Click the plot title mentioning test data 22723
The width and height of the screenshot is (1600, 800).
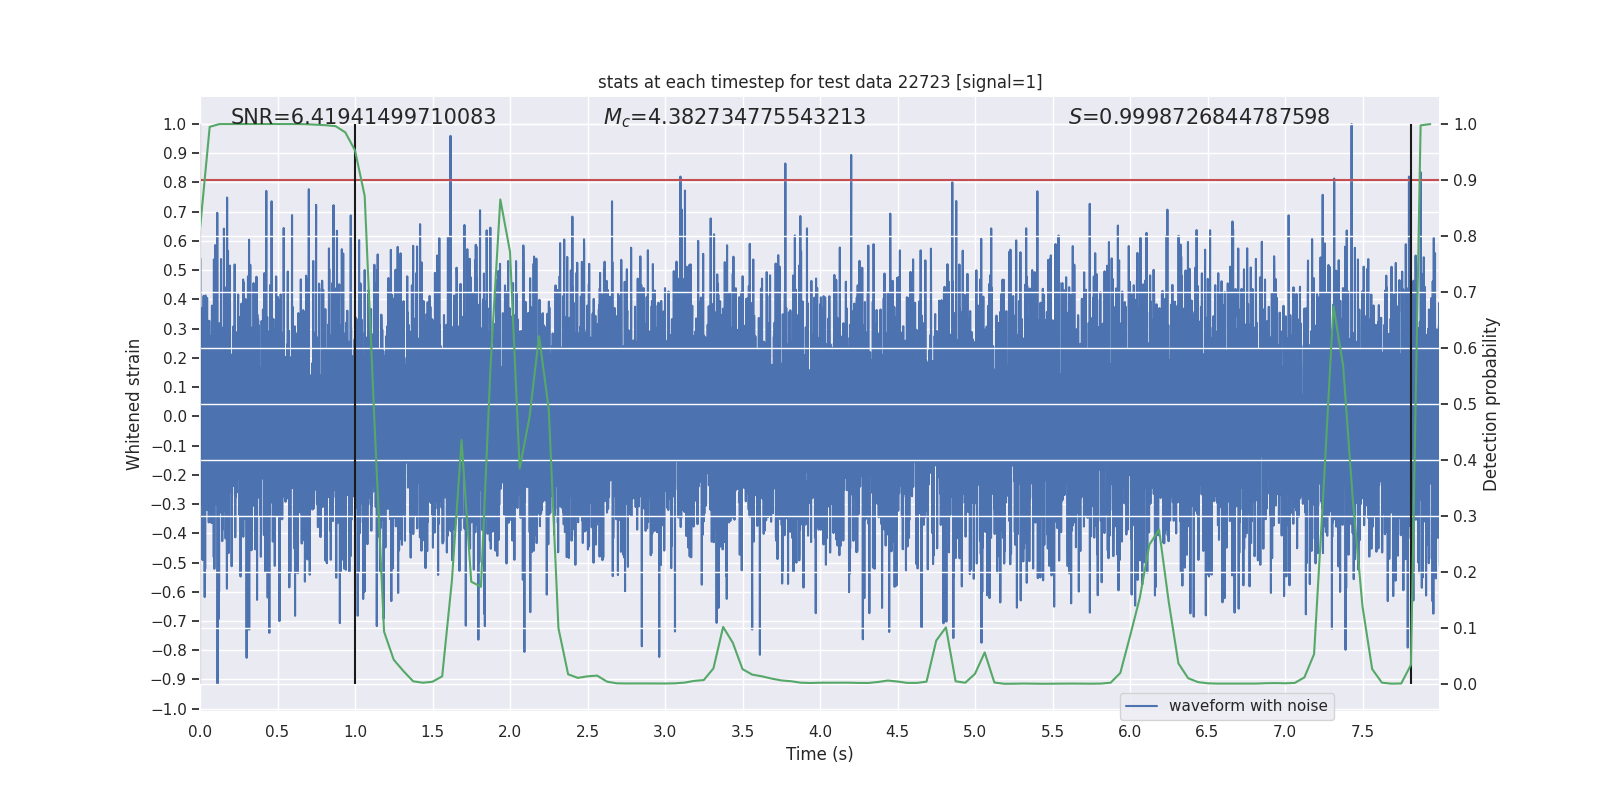[x=820, y=82]
